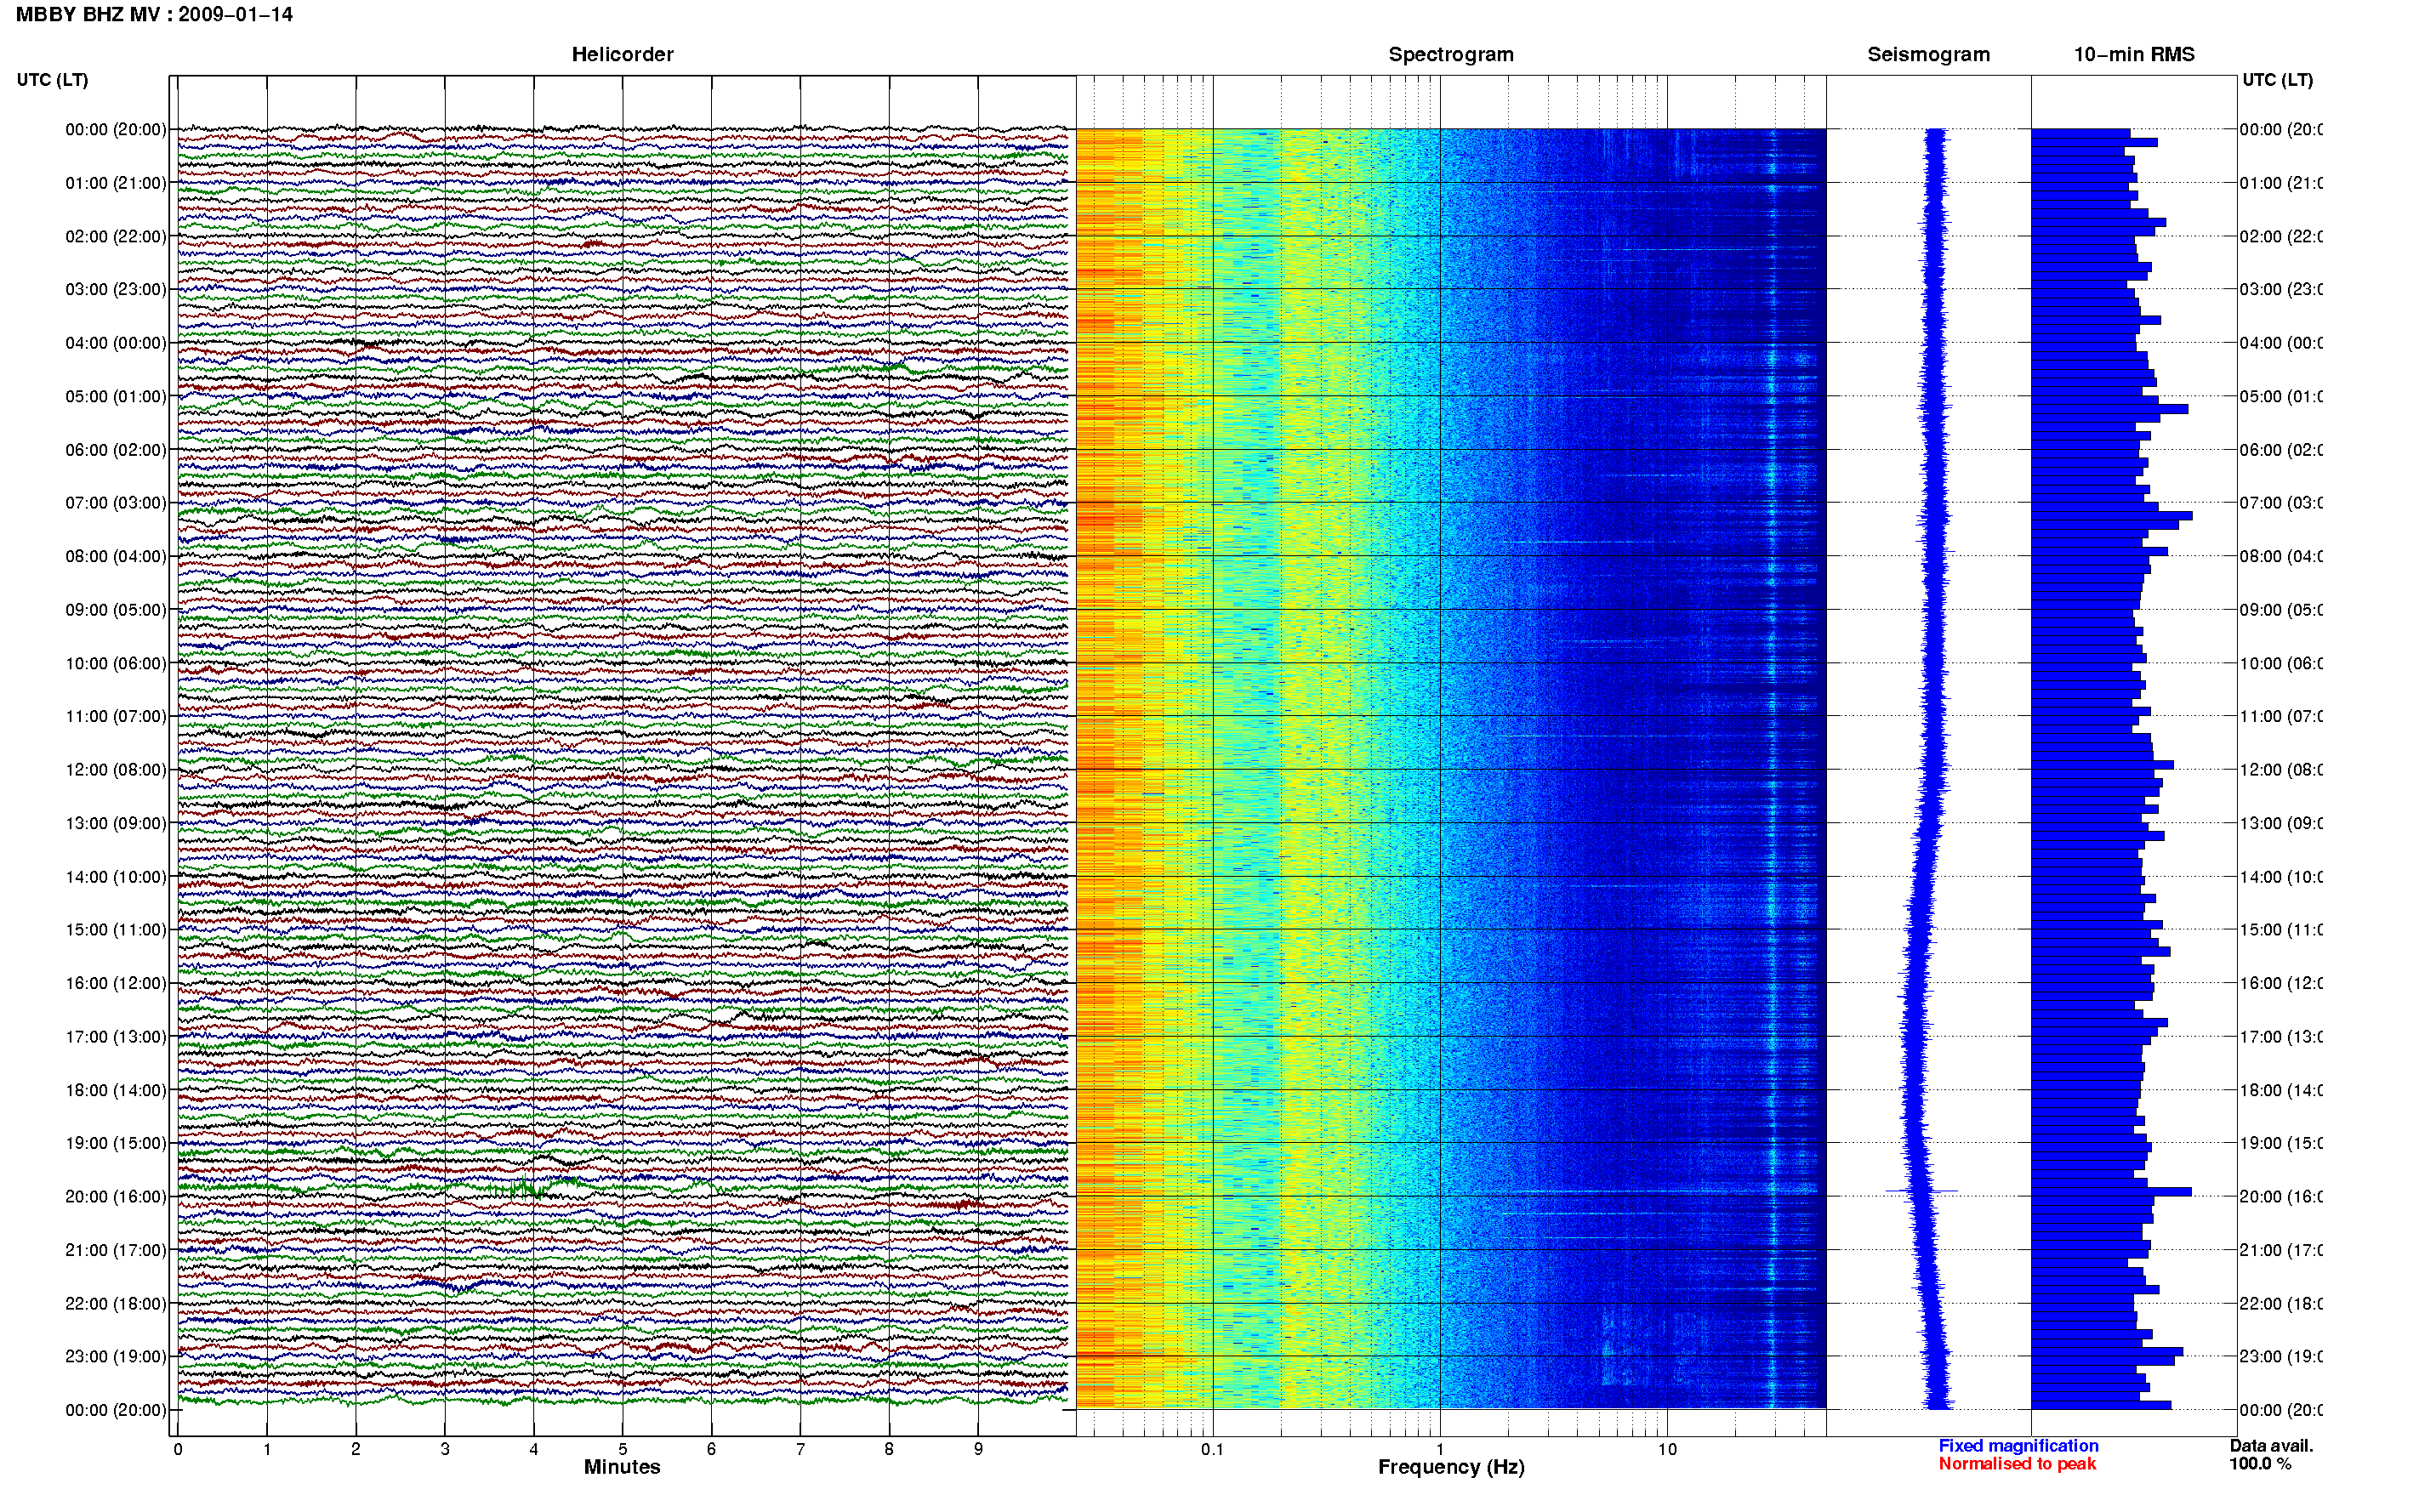Image resolution: width=2419 pixels, height=1512 pixels.
Task: Click the left time label '20:00 (16:00)'
Action: [116, 1197]
